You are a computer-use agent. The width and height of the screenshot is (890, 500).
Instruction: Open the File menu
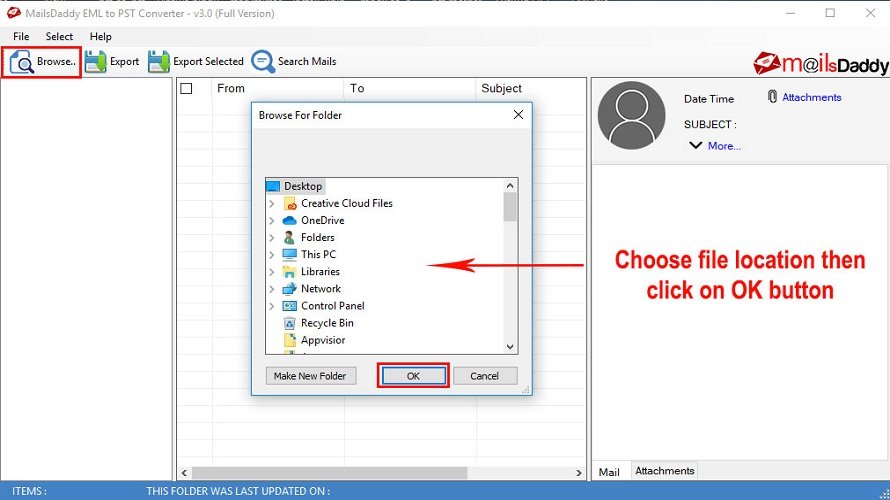click(21, 36)
